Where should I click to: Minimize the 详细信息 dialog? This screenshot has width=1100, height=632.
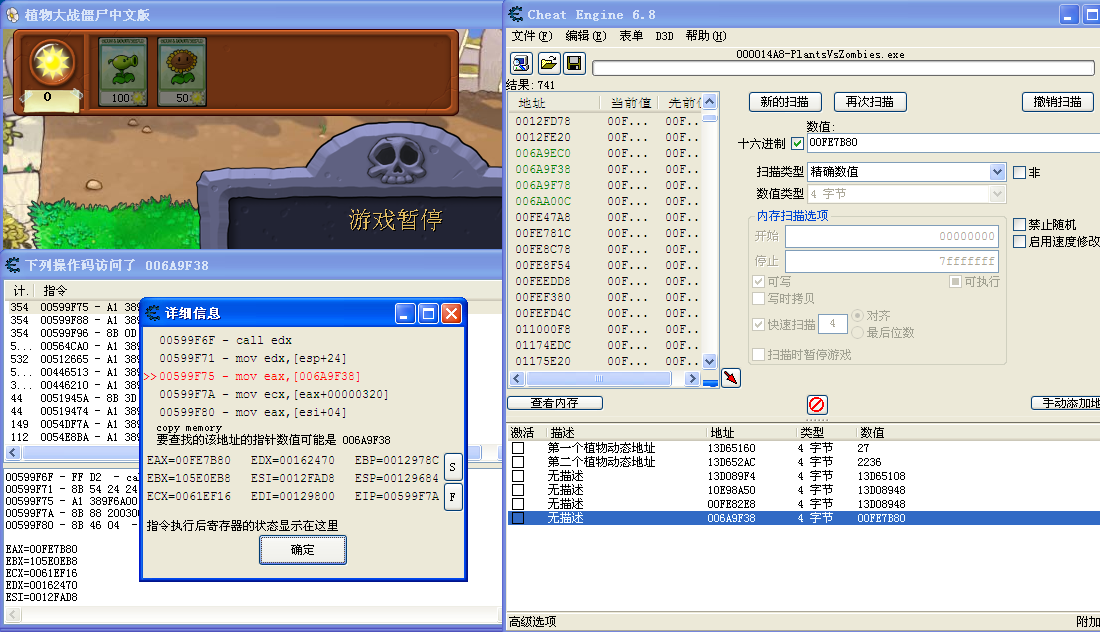tap(405, 314)
